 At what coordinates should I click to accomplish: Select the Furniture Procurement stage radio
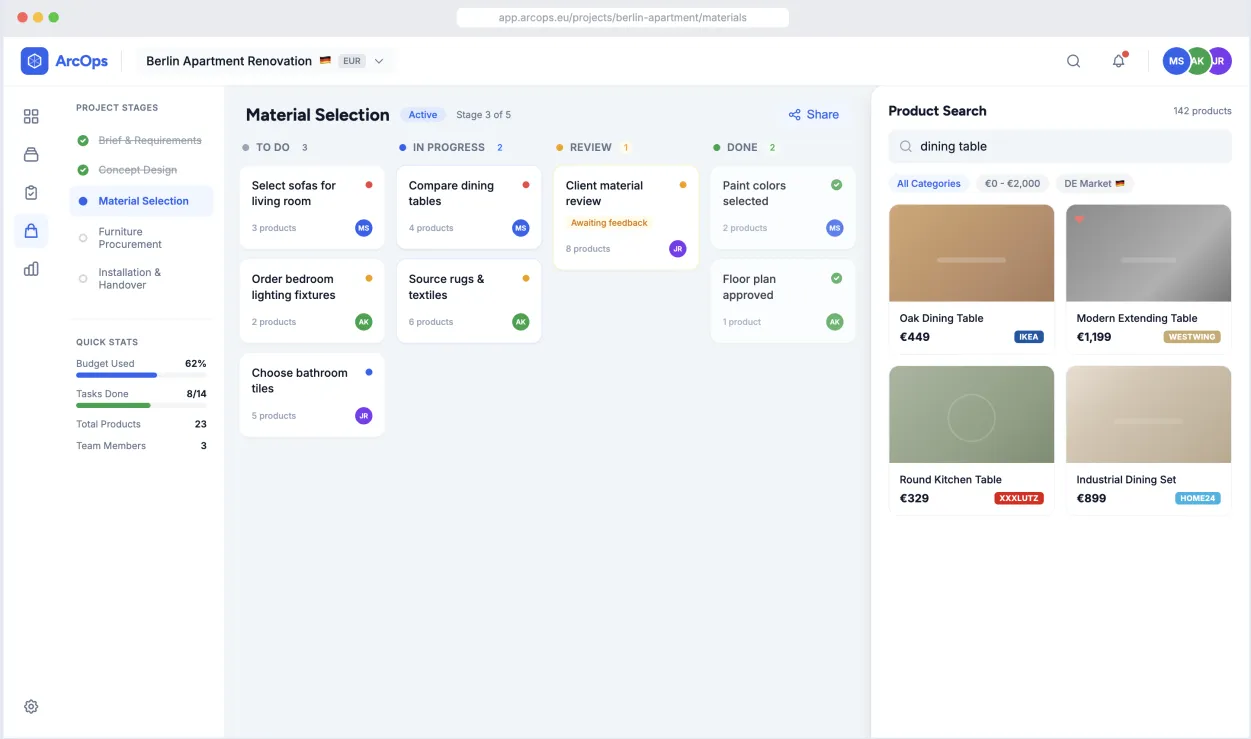click(x=83, y=238)
